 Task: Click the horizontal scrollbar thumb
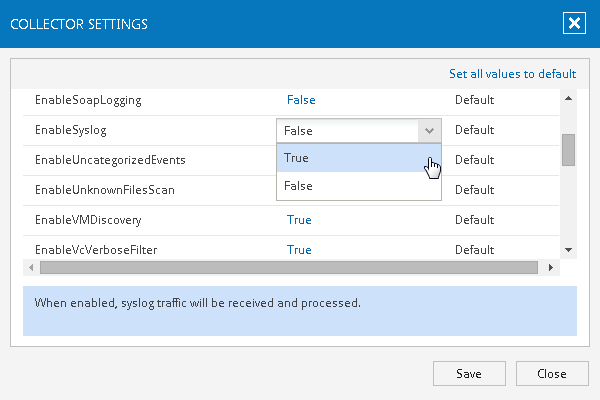pos(290,268)
